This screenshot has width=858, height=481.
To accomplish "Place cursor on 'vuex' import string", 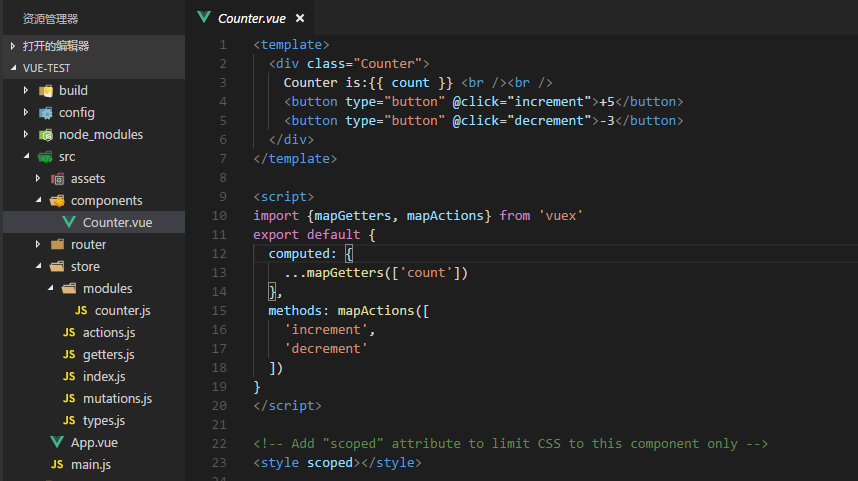I will [560, 216].
